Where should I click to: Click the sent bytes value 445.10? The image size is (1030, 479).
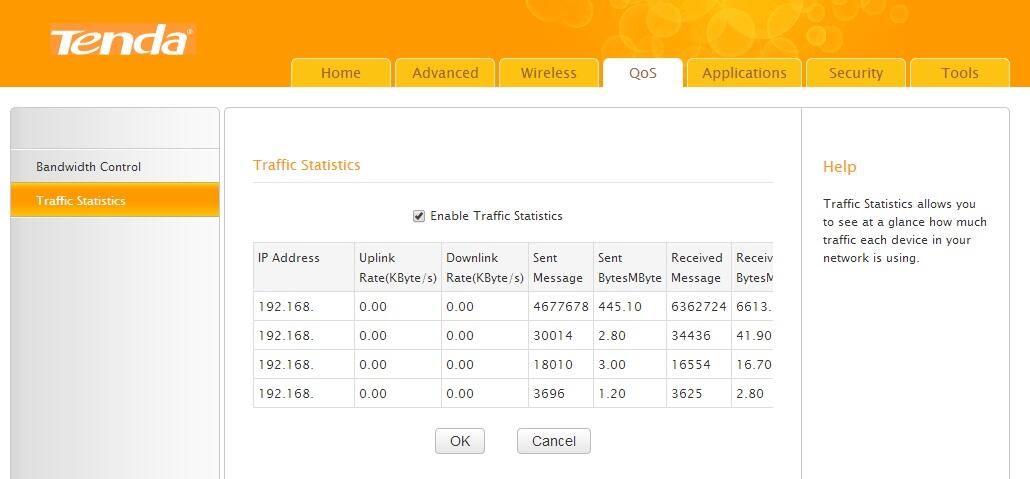click(619, 307)
